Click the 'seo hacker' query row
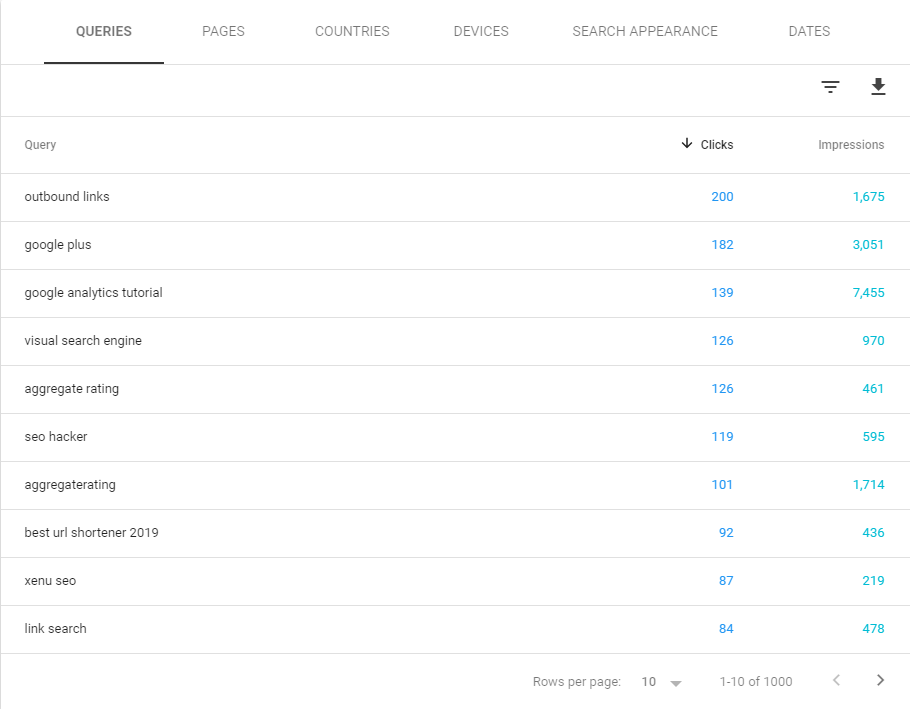Image resolution: width=910 pixels, height=709 pixels. coord(56,437)
